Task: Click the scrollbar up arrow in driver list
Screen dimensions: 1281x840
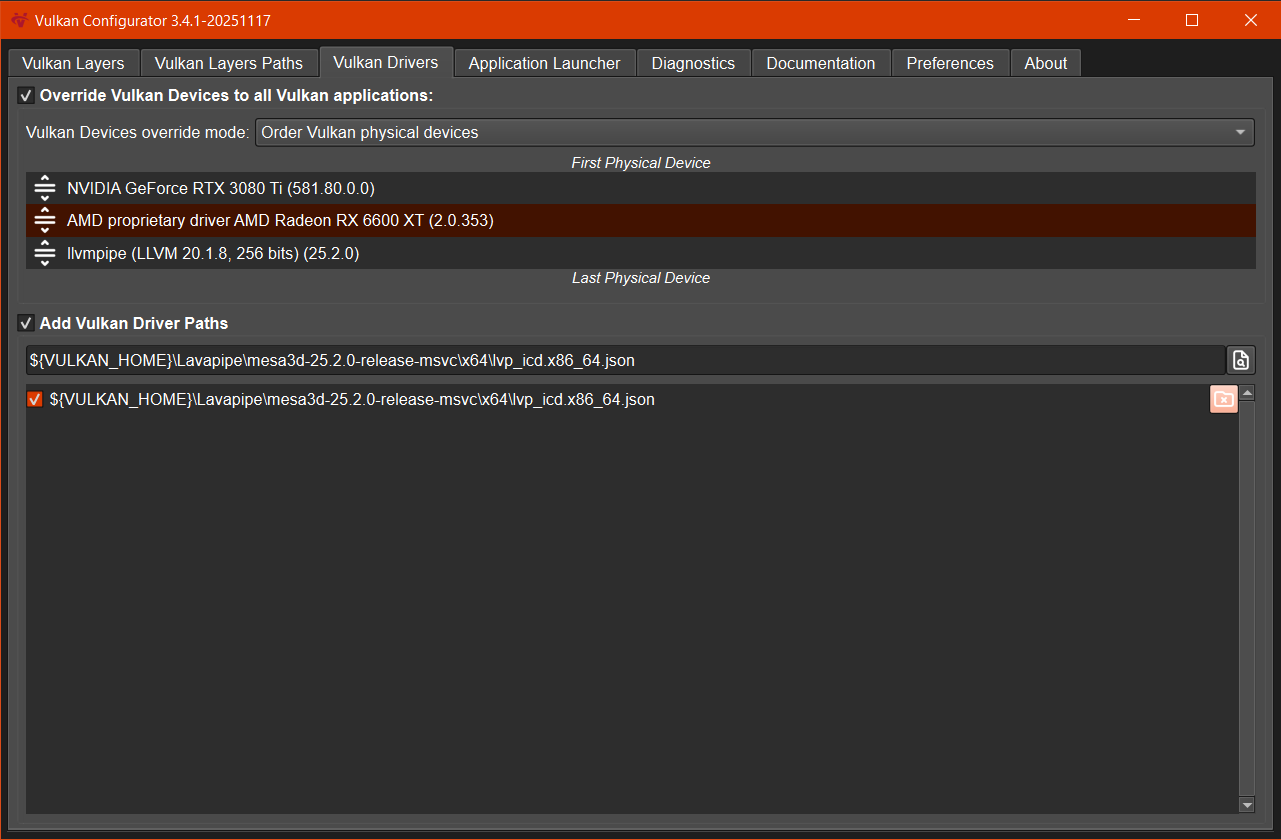Action: [1246, 393]
